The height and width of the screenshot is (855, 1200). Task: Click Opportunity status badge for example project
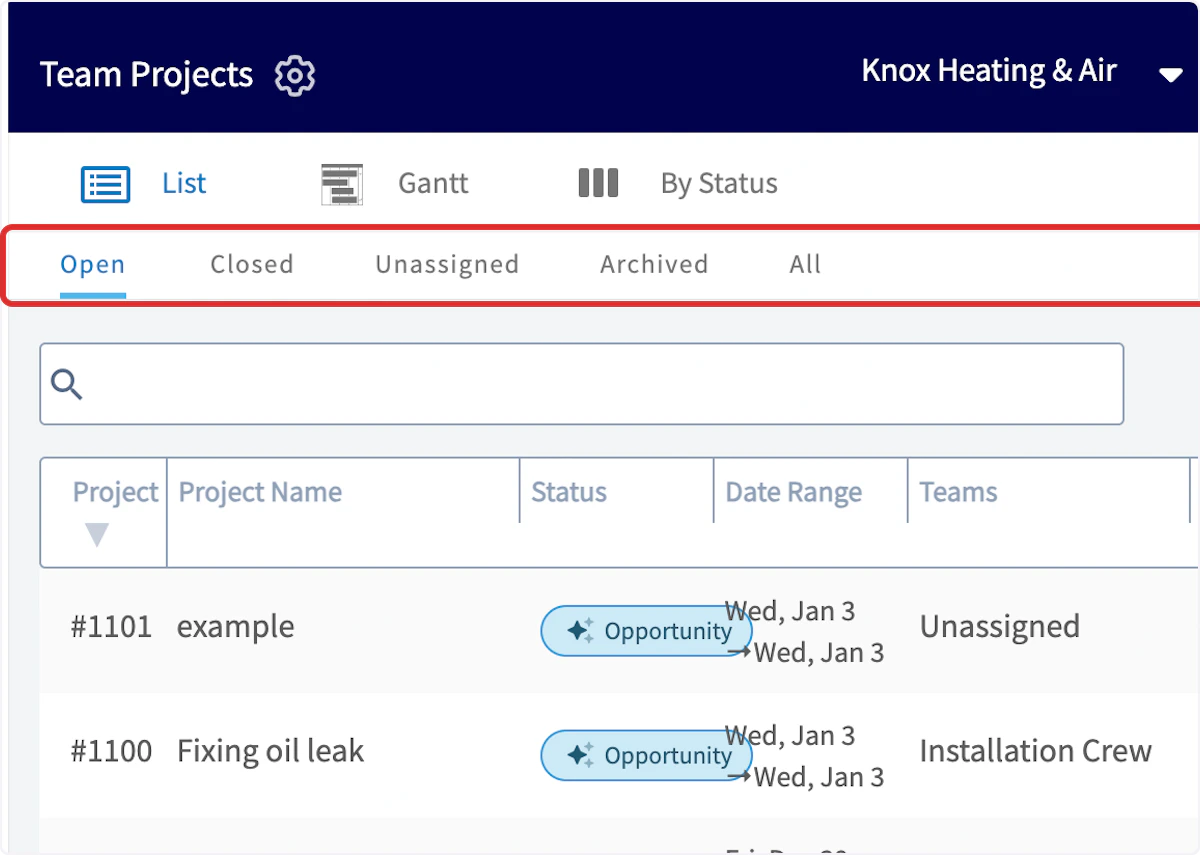647,631
